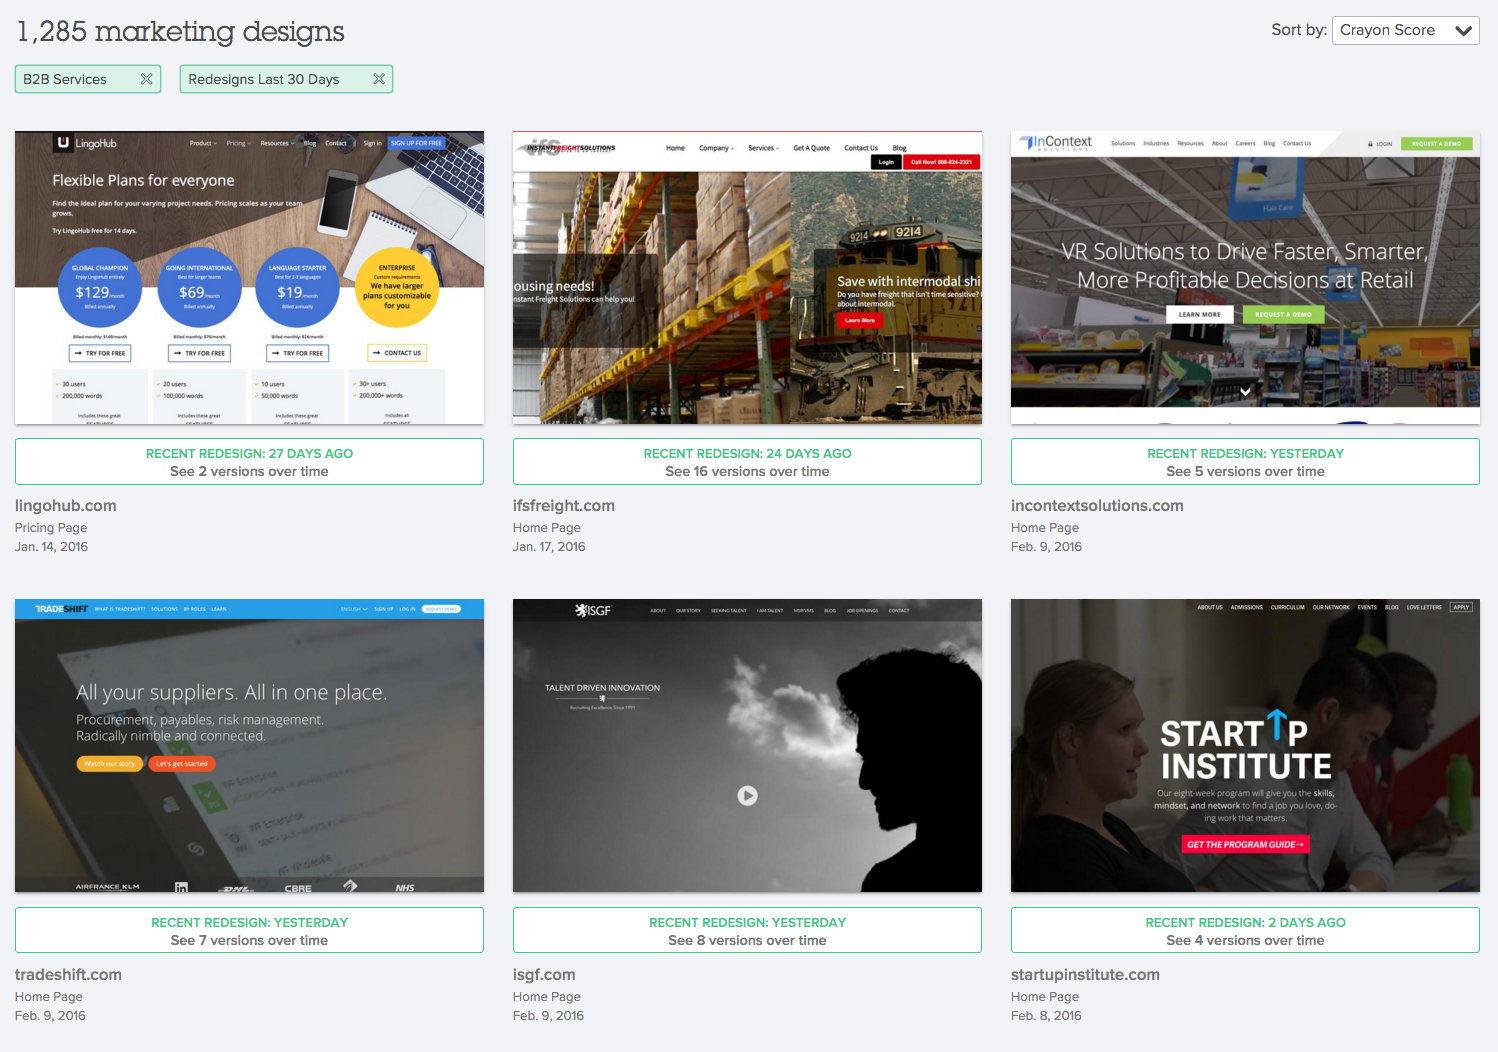The width and height of the screenshot is (1498, 1052).
Task: Click the ifsfreight.com site name
Action: pyautogui.click(x=564, y=506)
